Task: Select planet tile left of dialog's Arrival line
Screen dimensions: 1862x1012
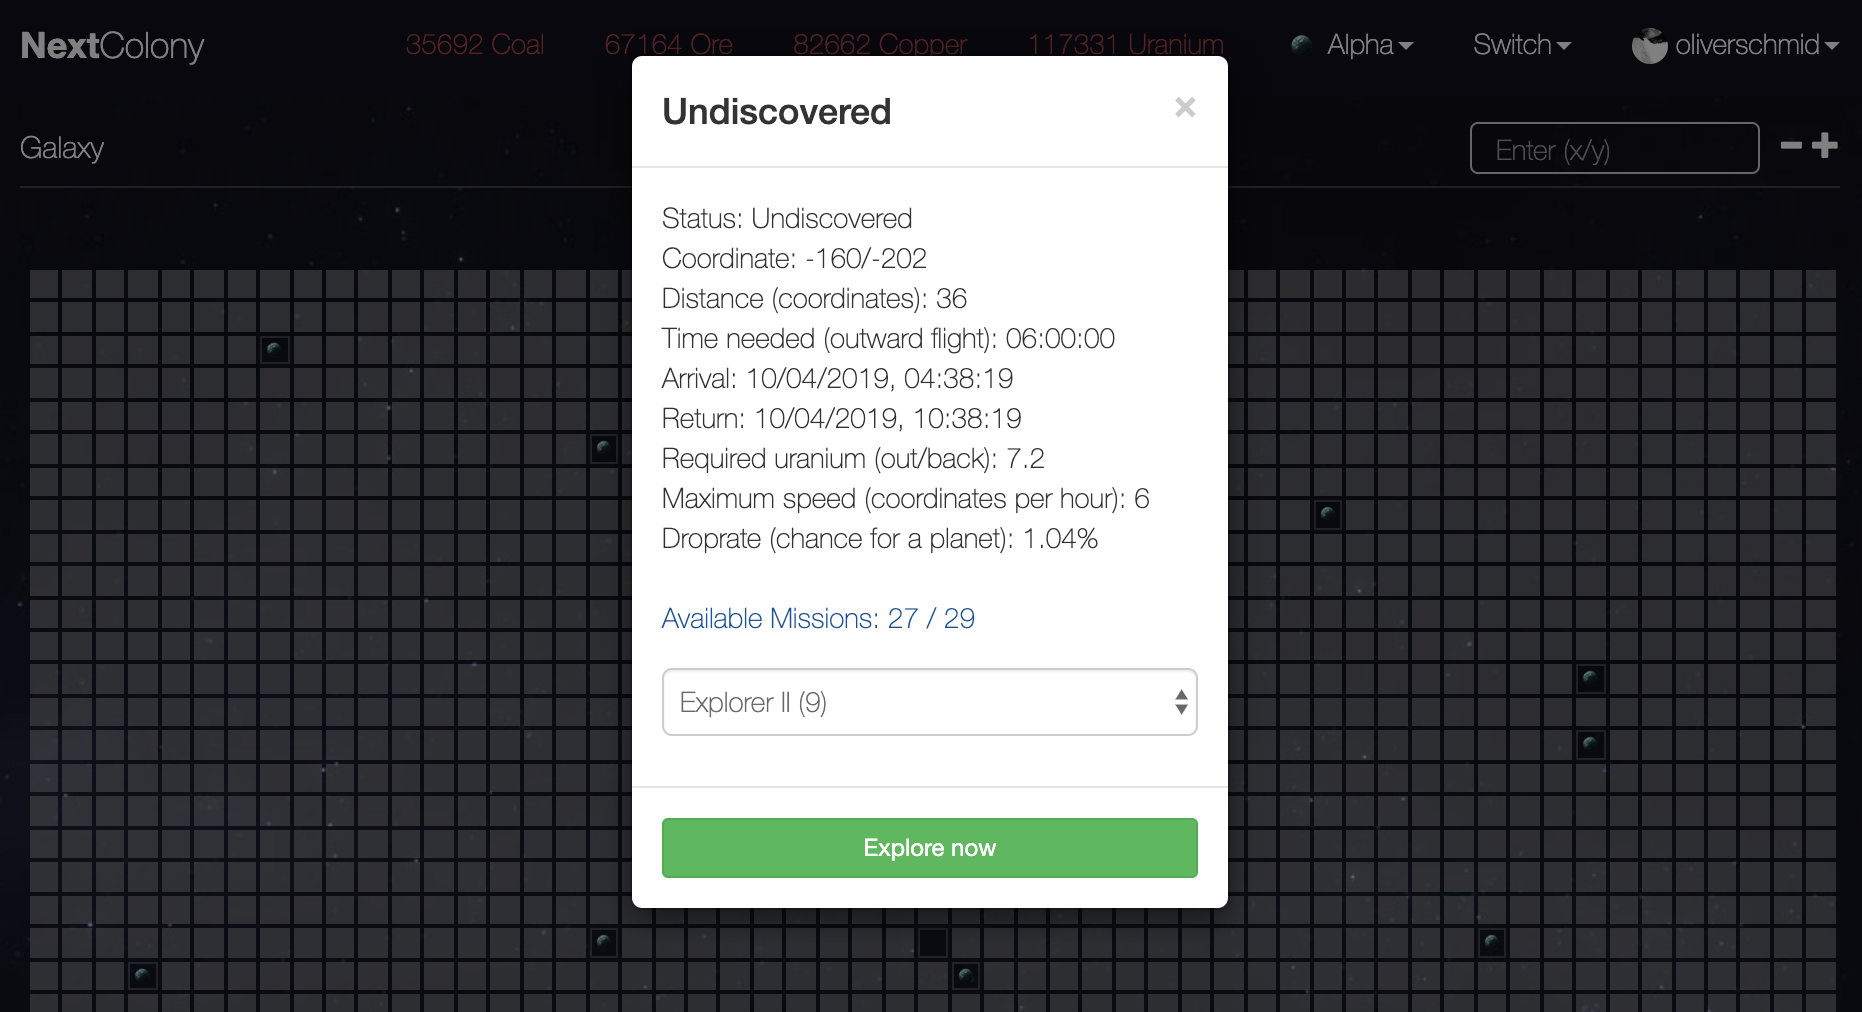Action: pyautogui.click(x=604, y=448)
